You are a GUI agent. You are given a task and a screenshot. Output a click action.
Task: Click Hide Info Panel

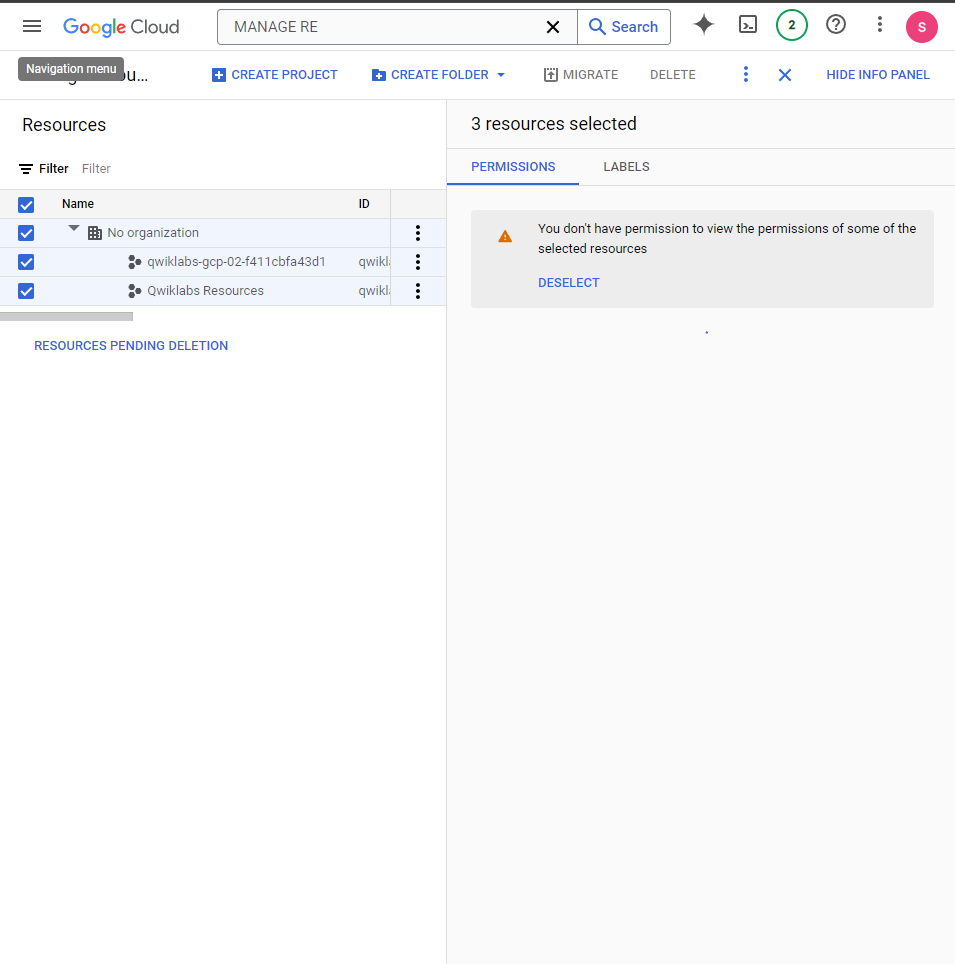click(x=878, y=75)
